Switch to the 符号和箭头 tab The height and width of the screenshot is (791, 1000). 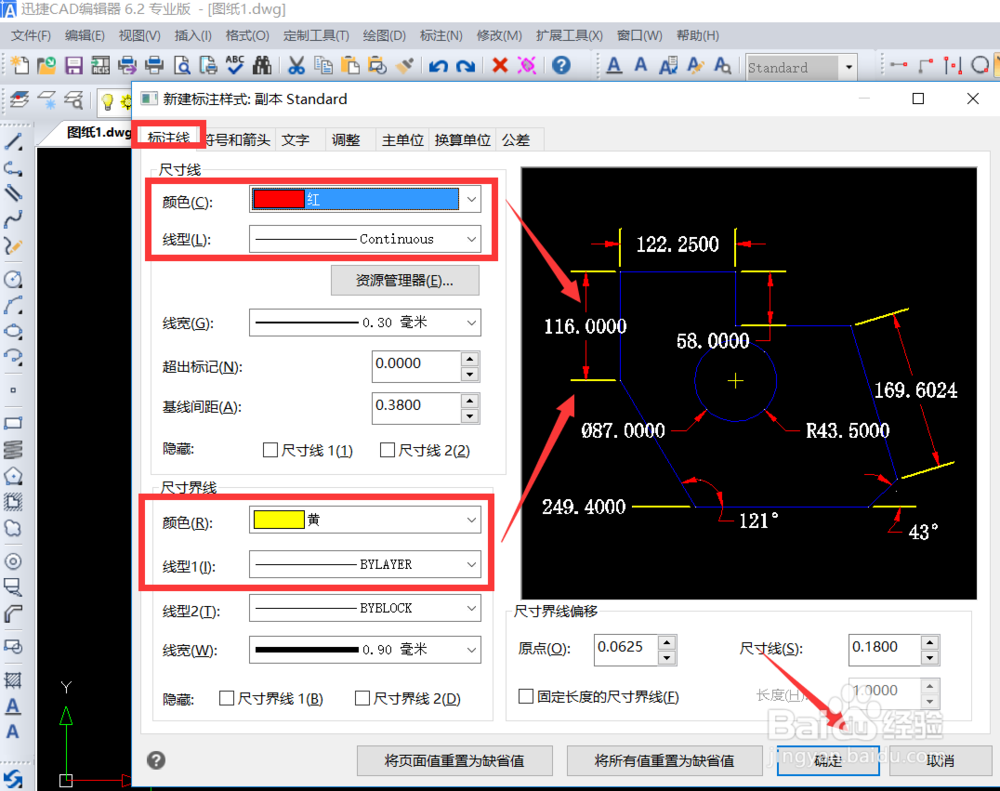[x=237, y=140]
